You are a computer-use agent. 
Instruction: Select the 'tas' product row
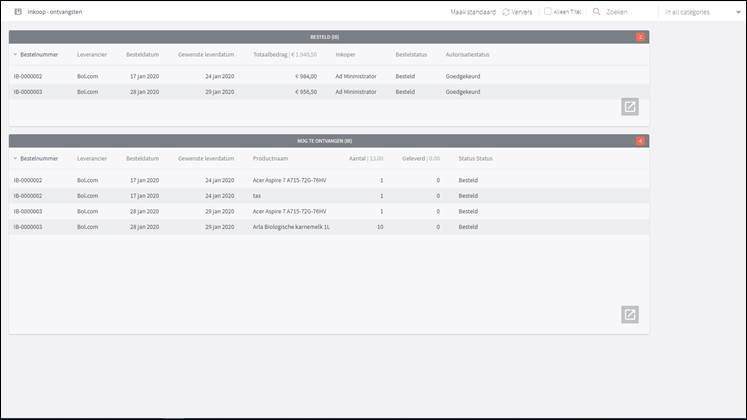(x=257, y=195)
